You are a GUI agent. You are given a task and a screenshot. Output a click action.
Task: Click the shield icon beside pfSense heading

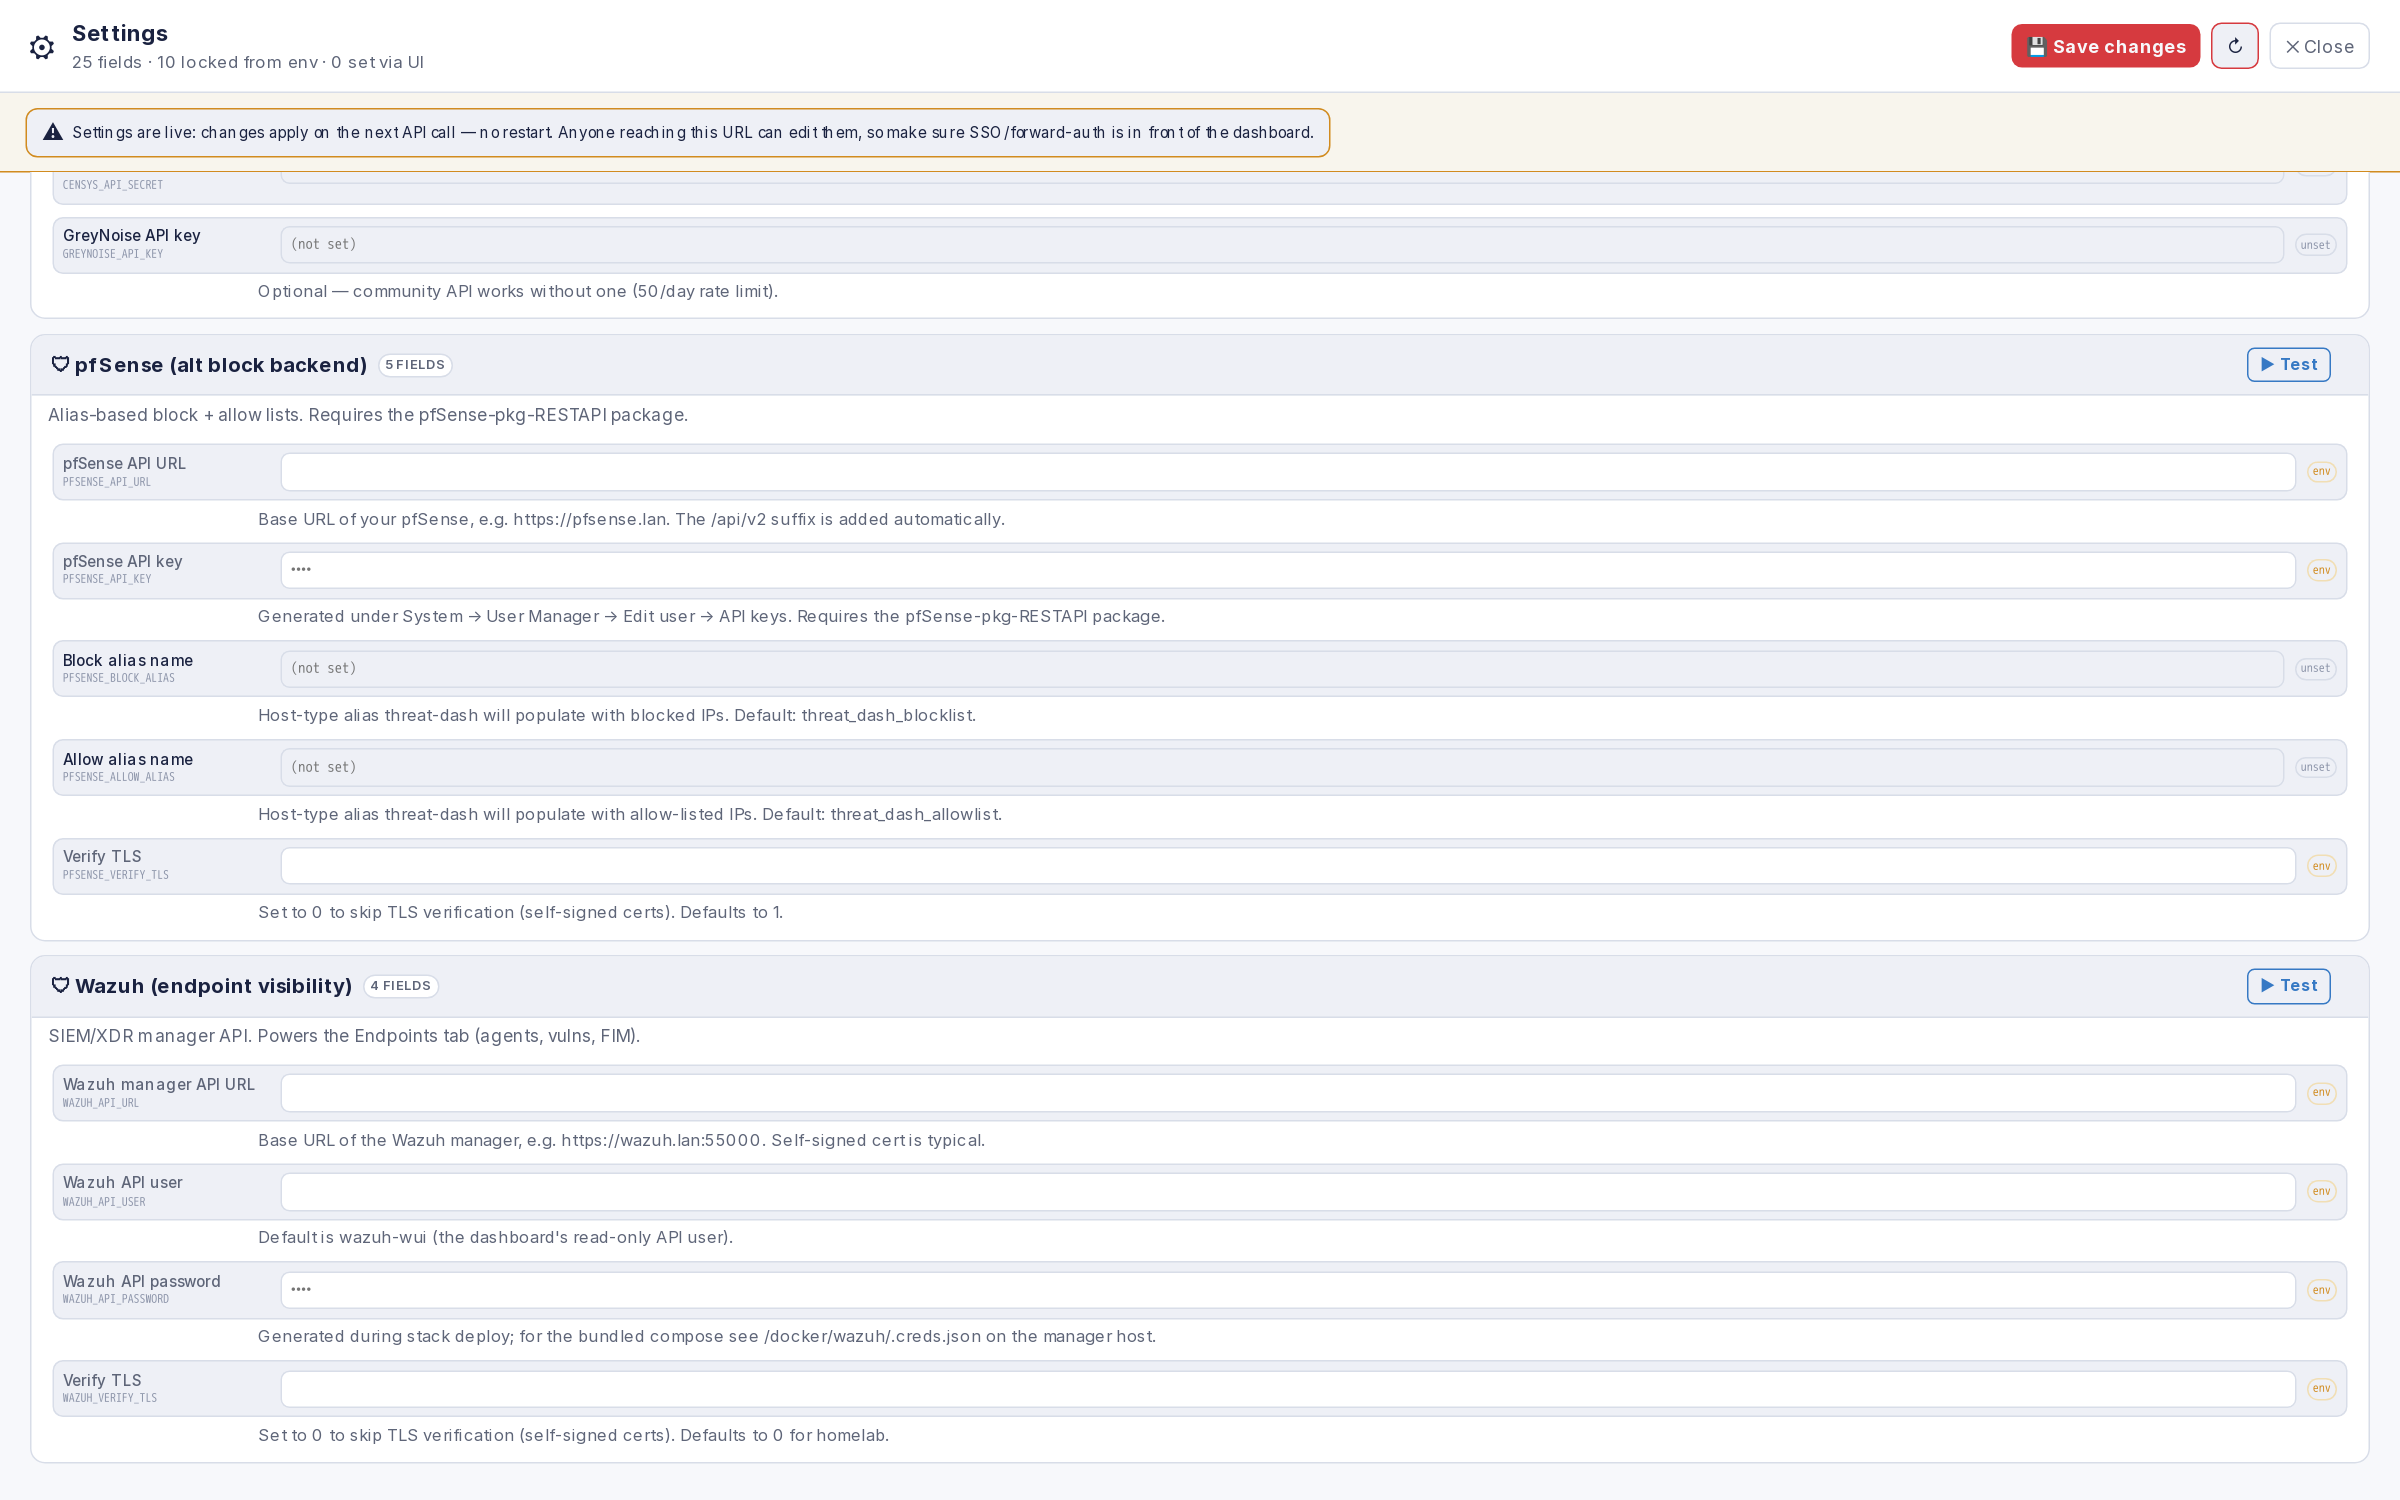tap(60, 364)
